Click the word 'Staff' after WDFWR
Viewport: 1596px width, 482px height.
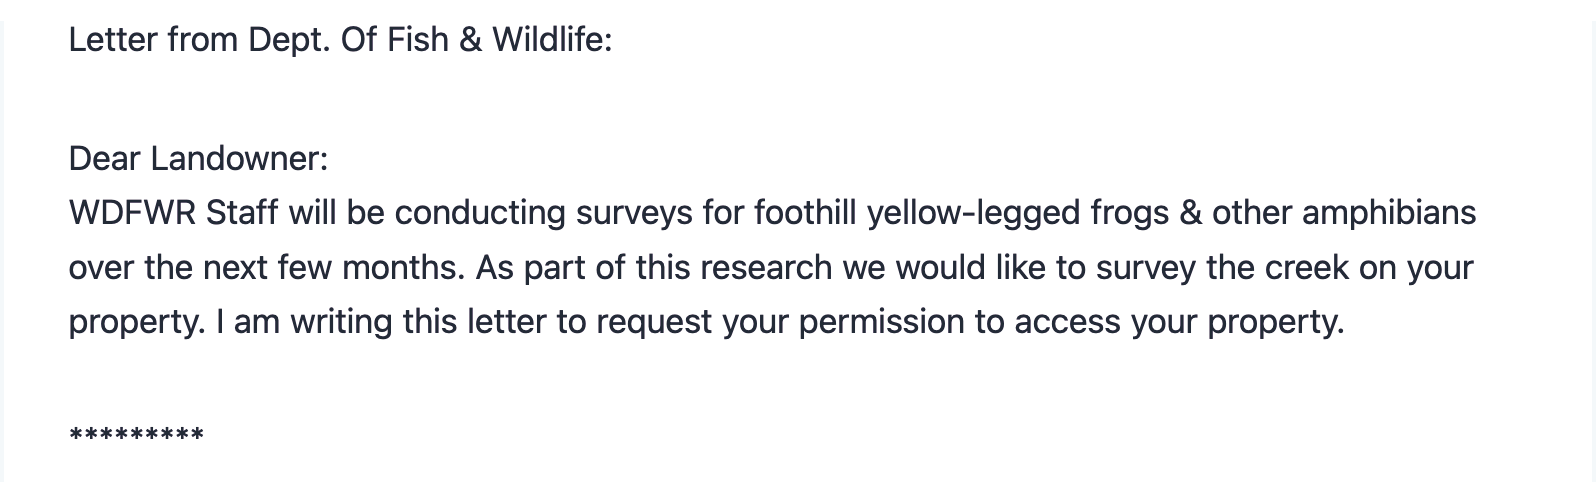[242, 214]
